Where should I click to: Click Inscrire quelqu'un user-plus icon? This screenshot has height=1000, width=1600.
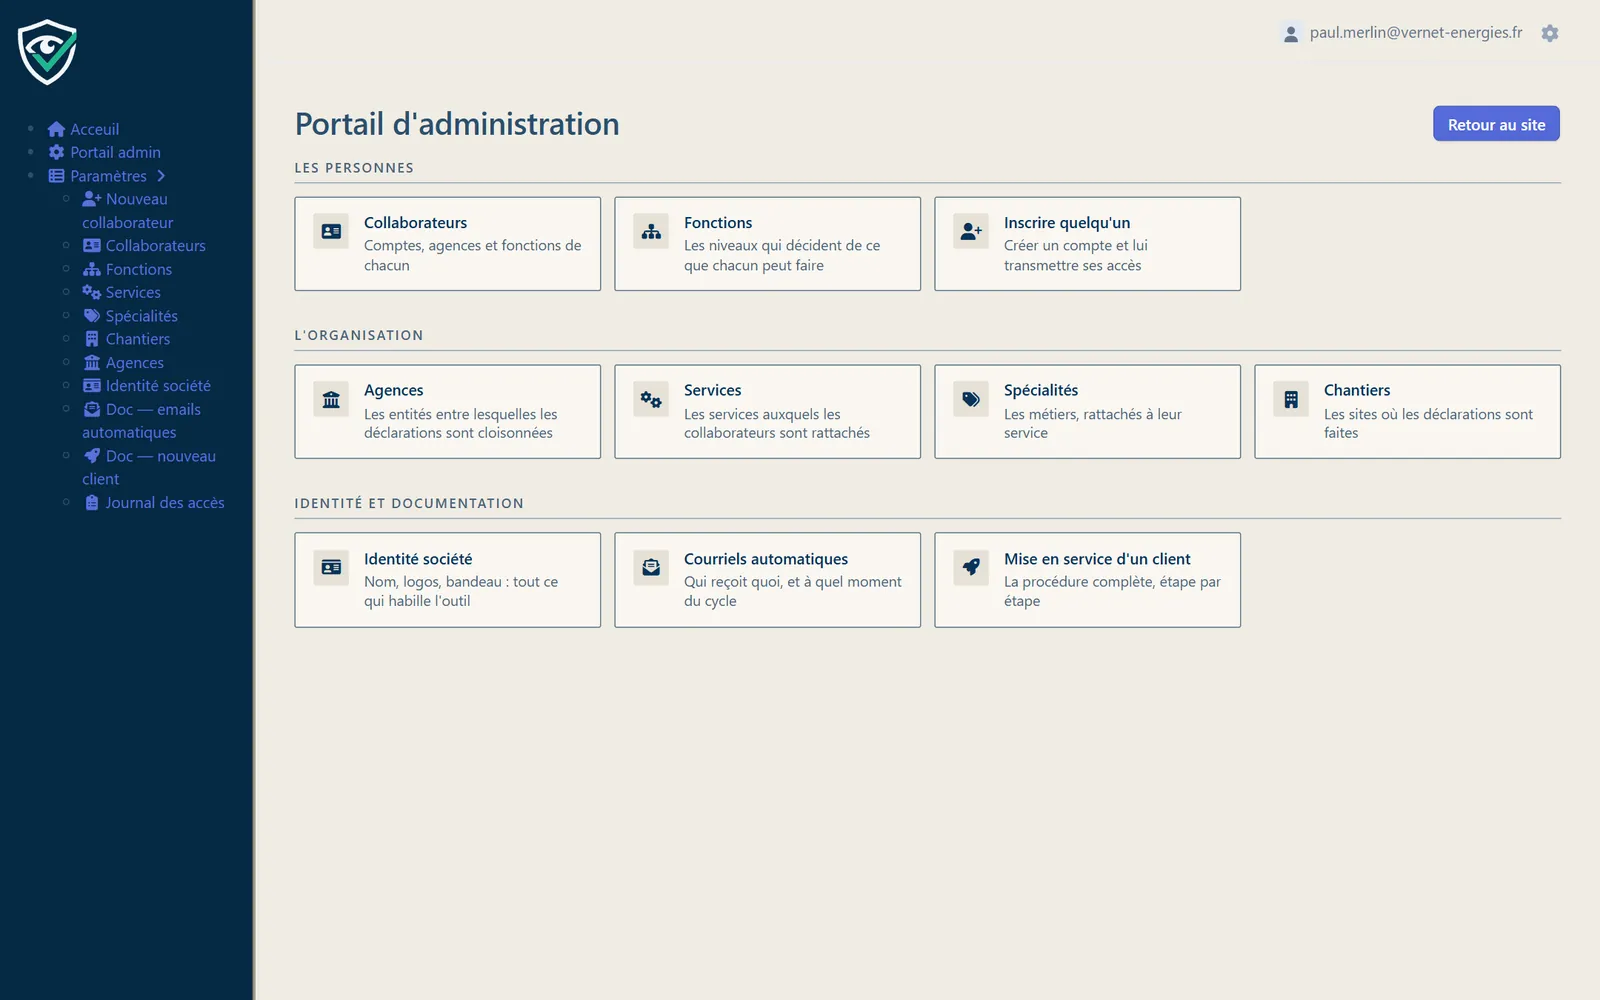[971, 232]
